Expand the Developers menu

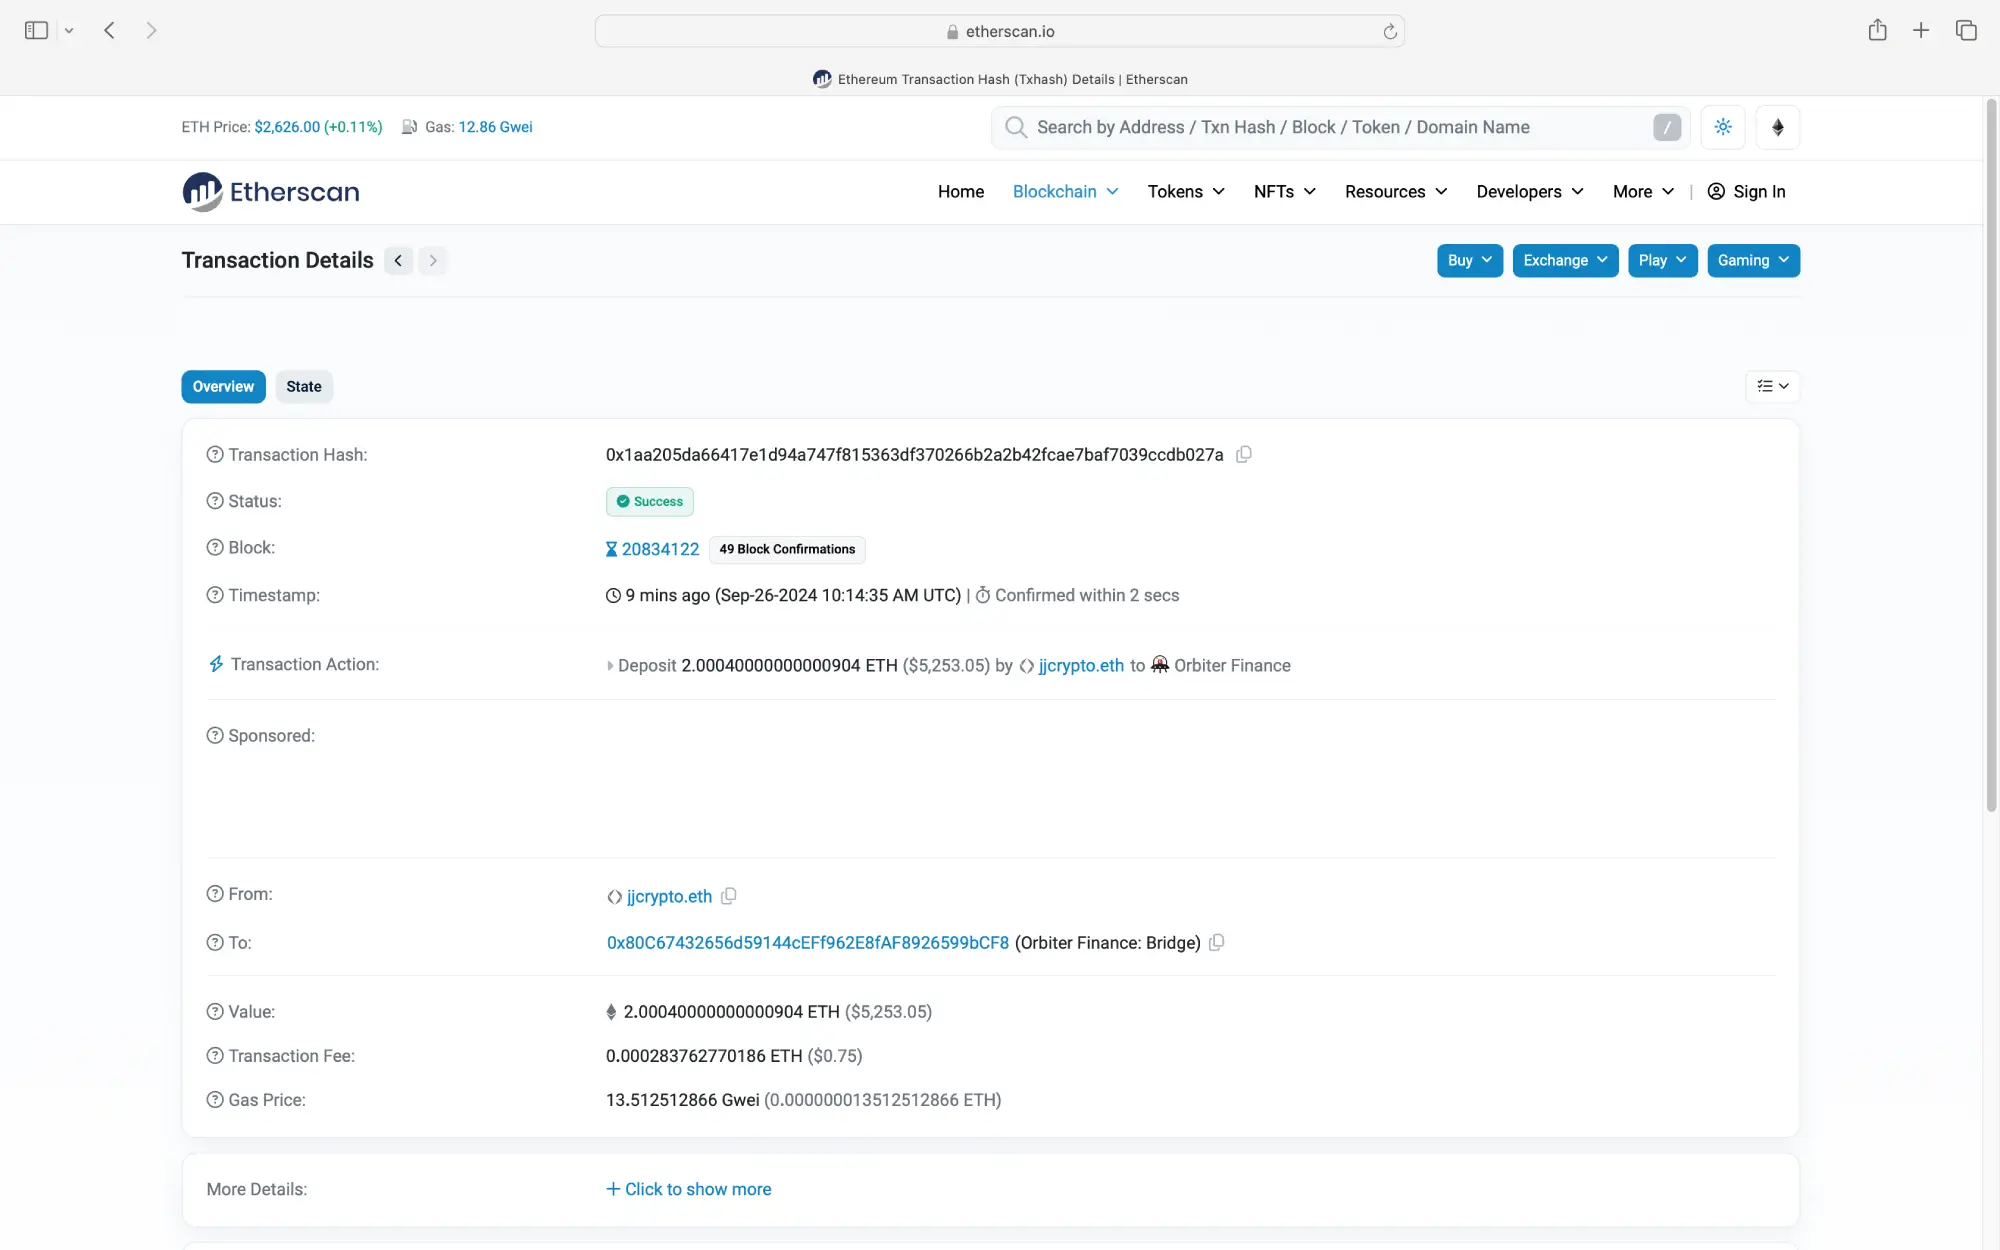point(1530,191)
